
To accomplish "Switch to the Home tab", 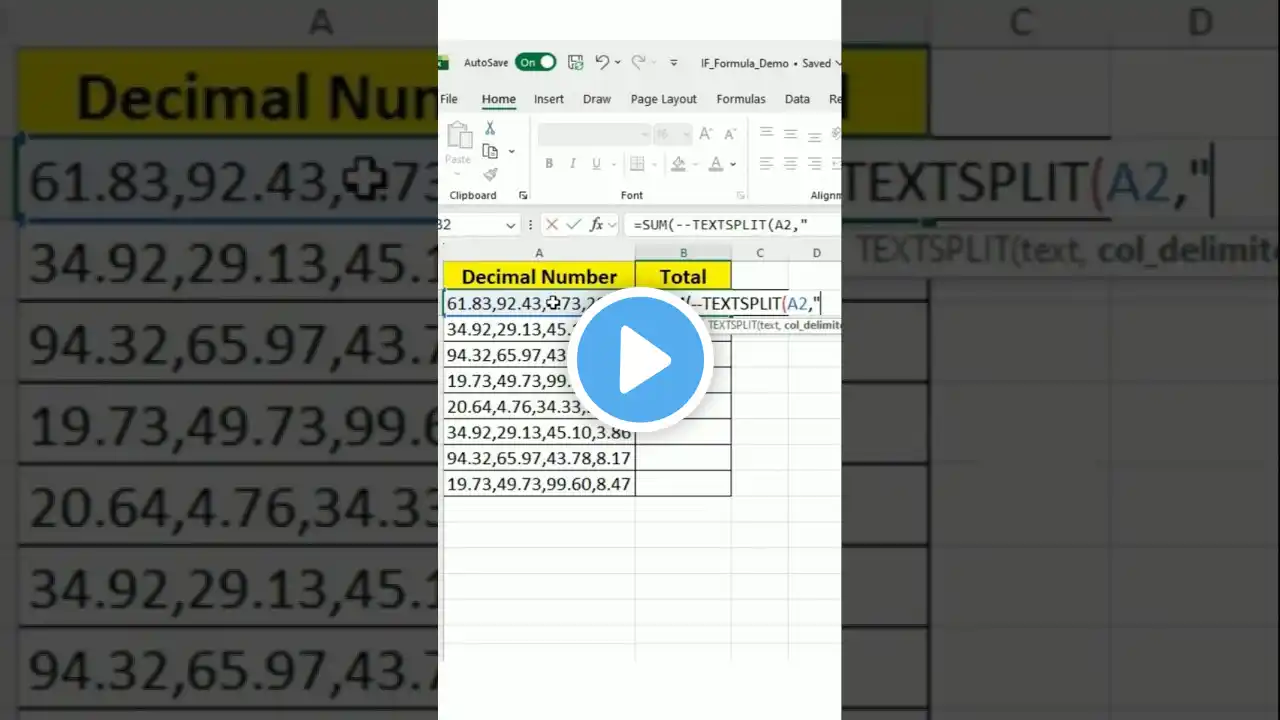I will click(x=499, y=99).
